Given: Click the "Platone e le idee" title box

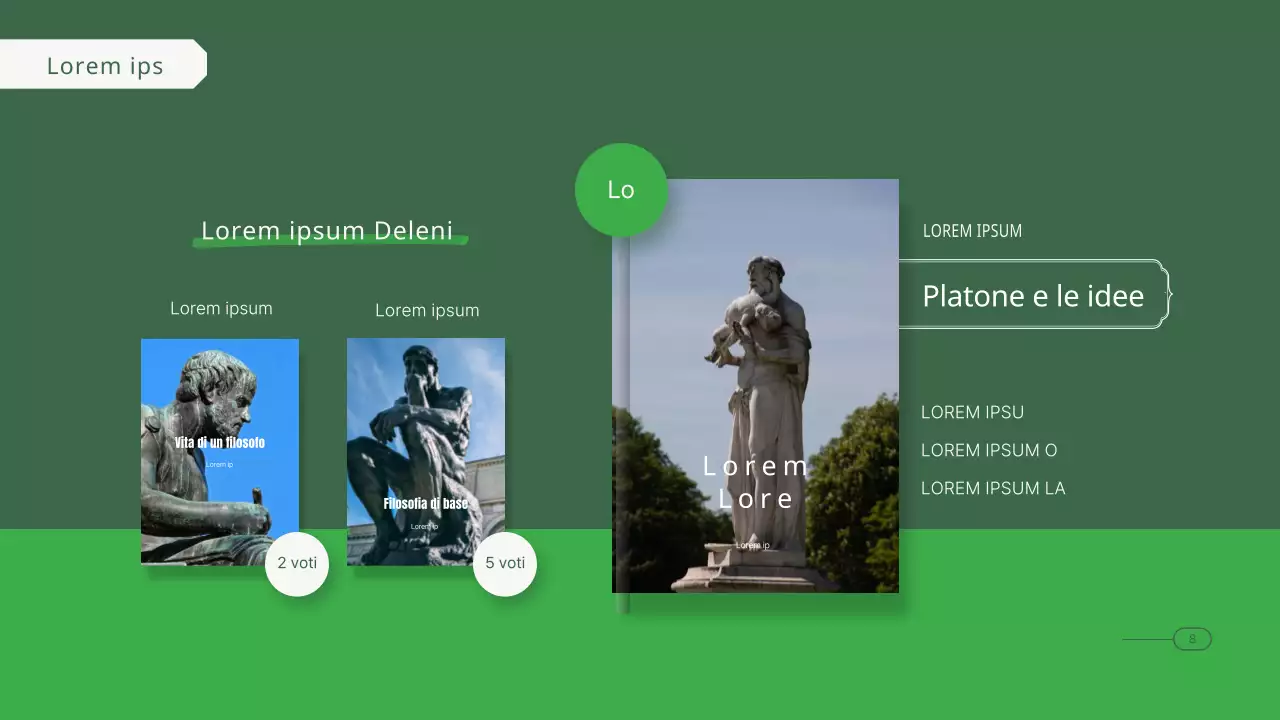Looking at the screenshot, I should point(1033,296).
